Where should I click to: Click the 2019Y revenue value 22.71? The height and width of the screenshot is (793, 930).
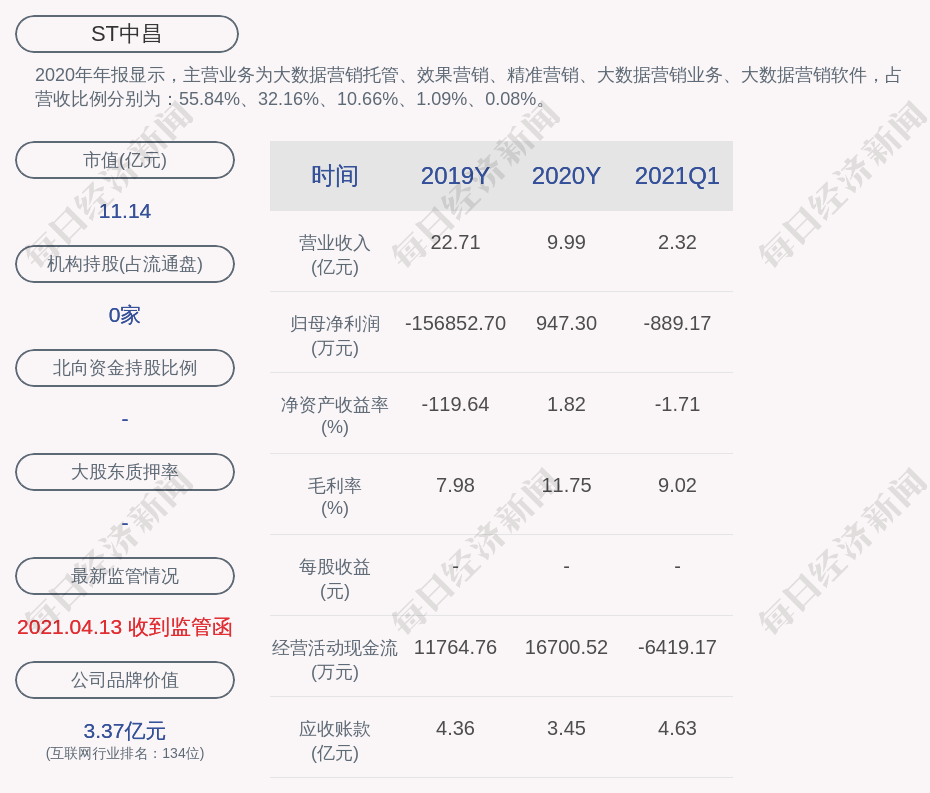[455, 242]
